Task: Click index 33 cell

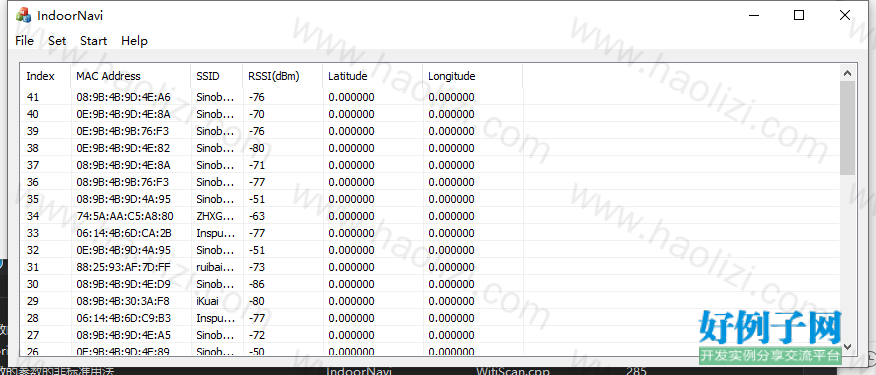Action: [32, 233]
